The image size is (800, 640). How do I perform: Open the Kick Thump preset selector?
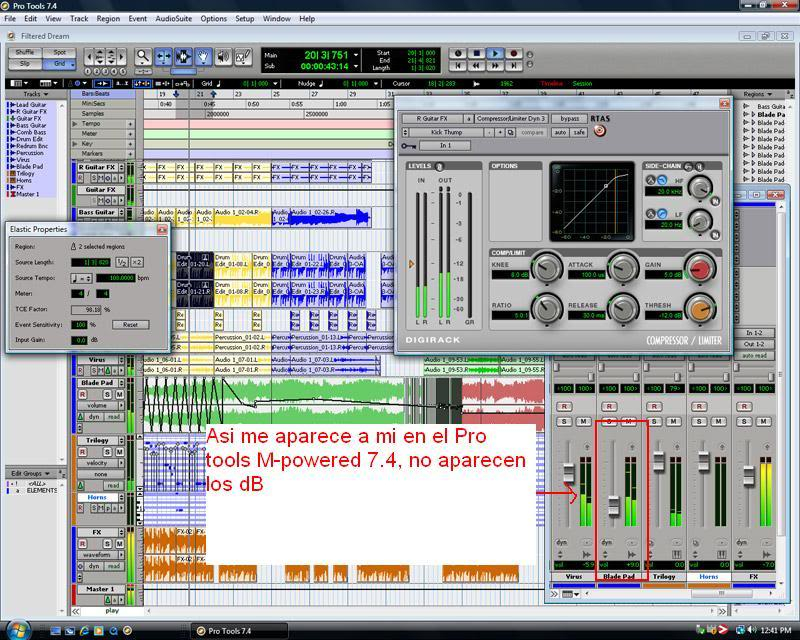pos(446,132)
